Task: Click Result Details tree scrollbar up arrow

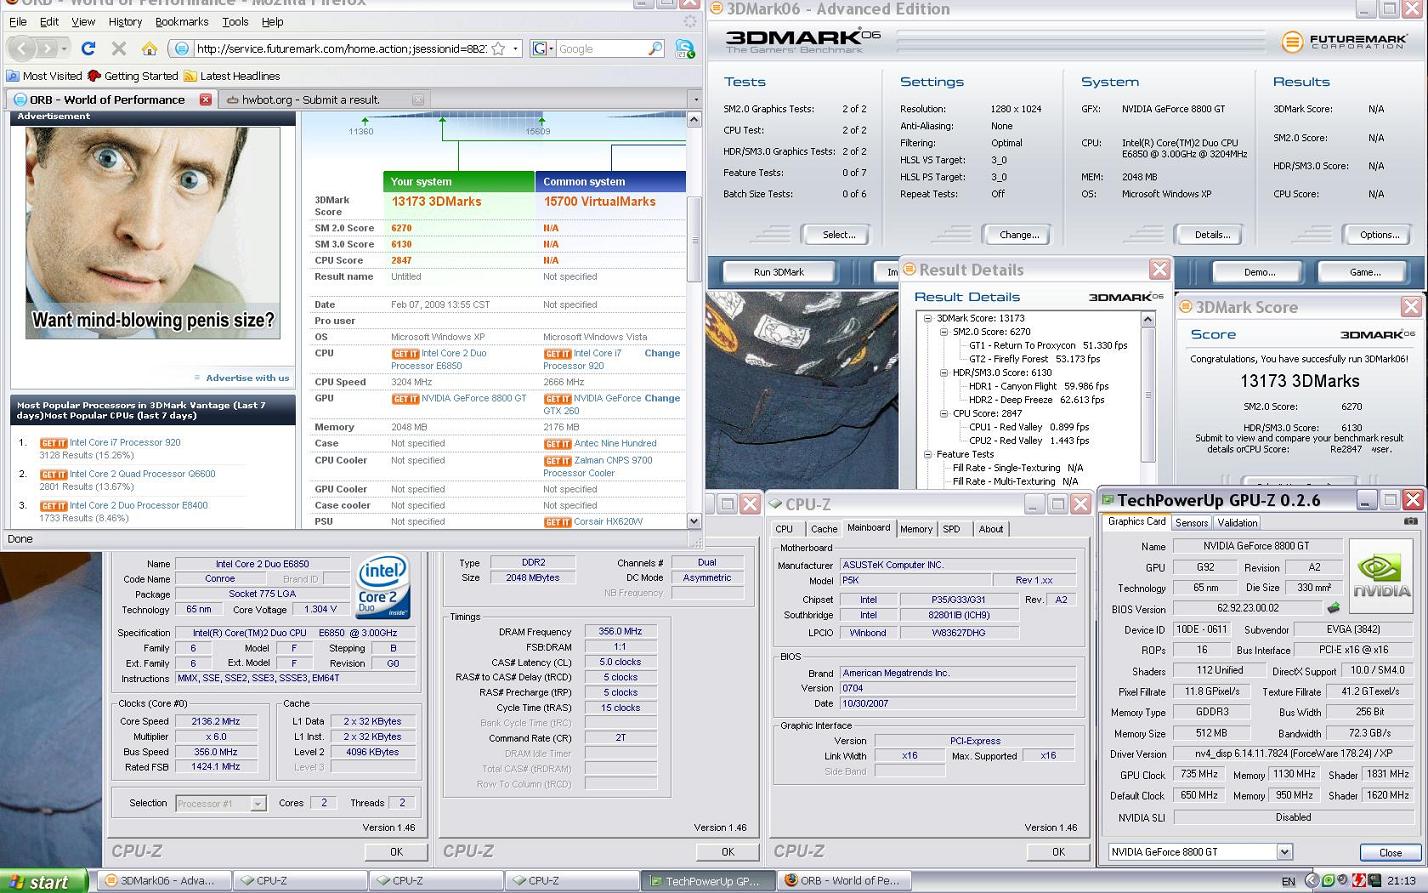Action: (1147, 319)
